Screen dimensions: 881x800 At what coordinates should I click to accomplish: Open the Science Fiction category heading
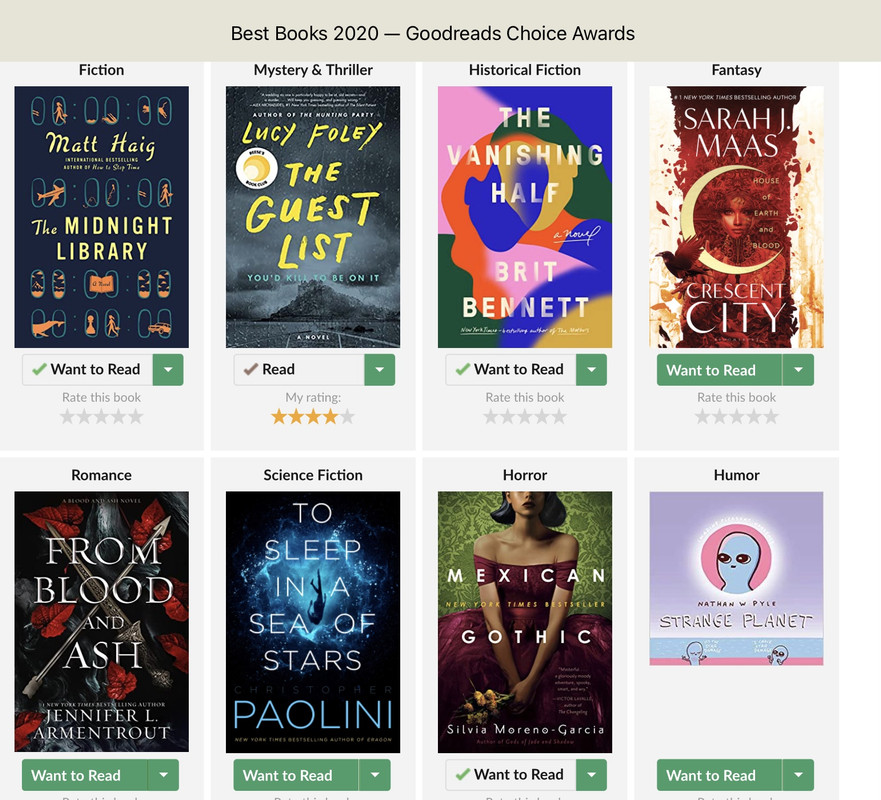point(313,475)
